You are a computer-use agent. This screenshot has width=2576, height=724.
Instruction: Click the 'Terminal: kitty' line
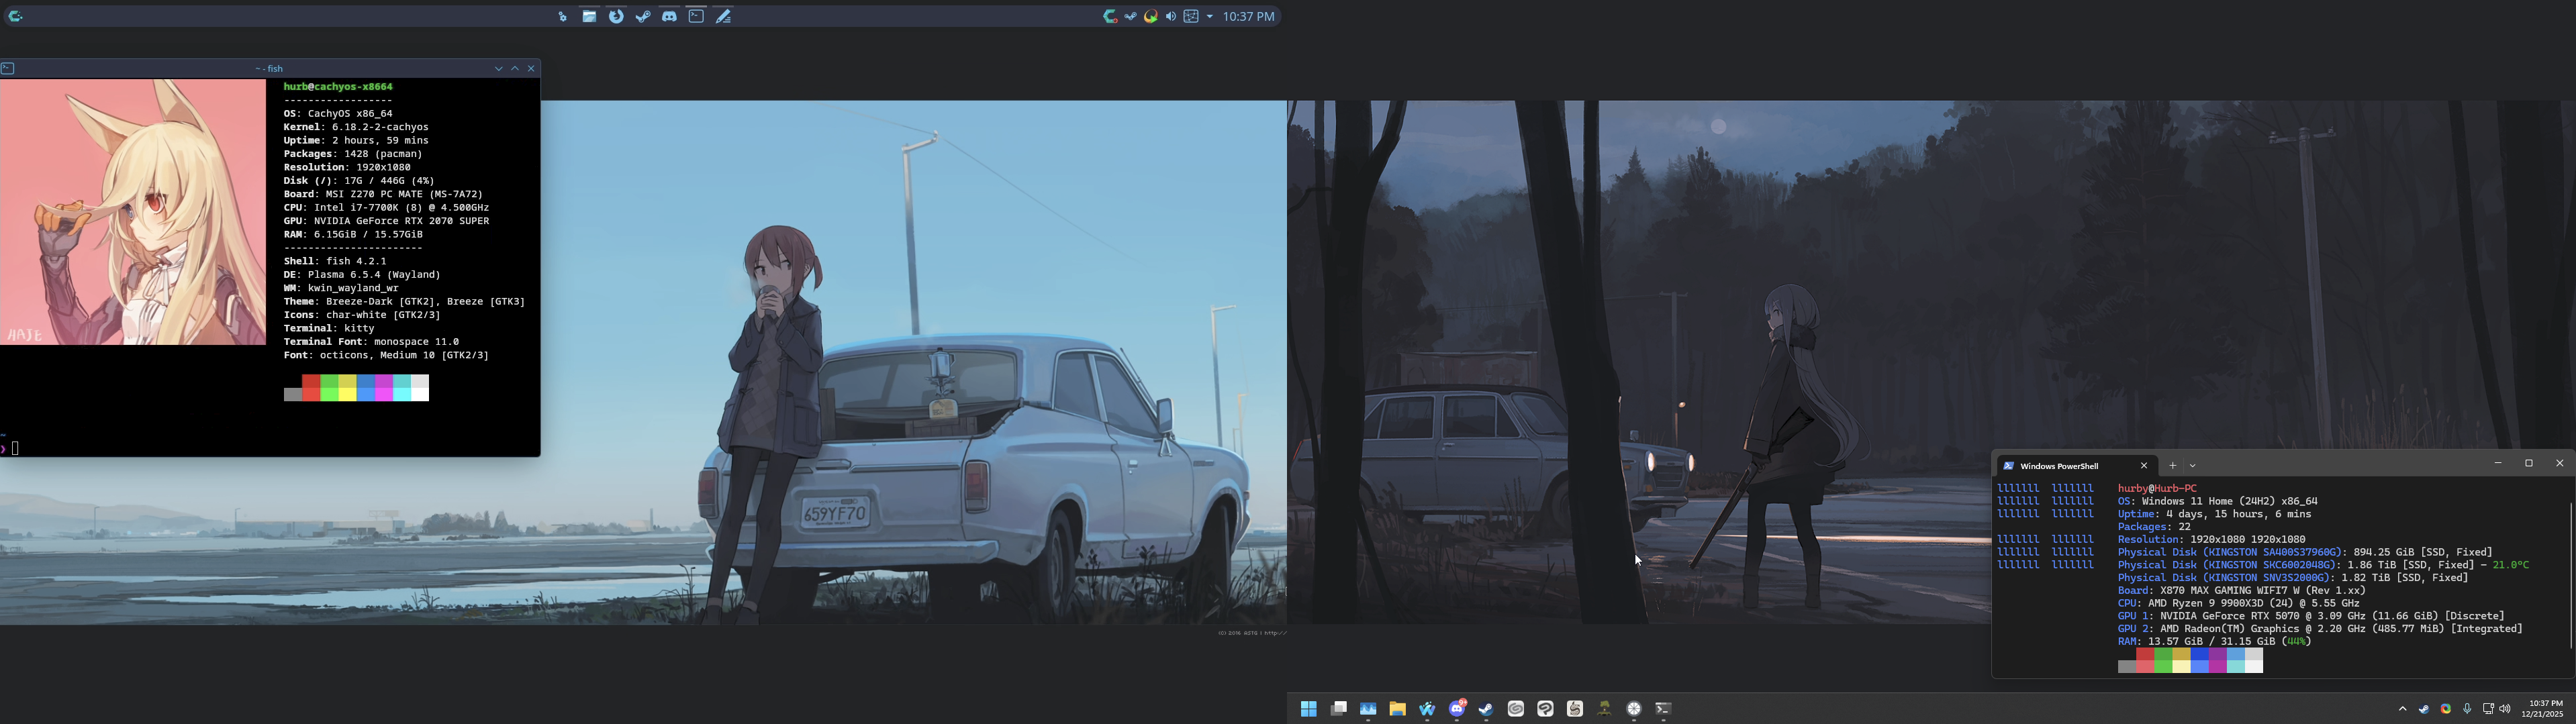pyautogui.click(x=329, y=328)
